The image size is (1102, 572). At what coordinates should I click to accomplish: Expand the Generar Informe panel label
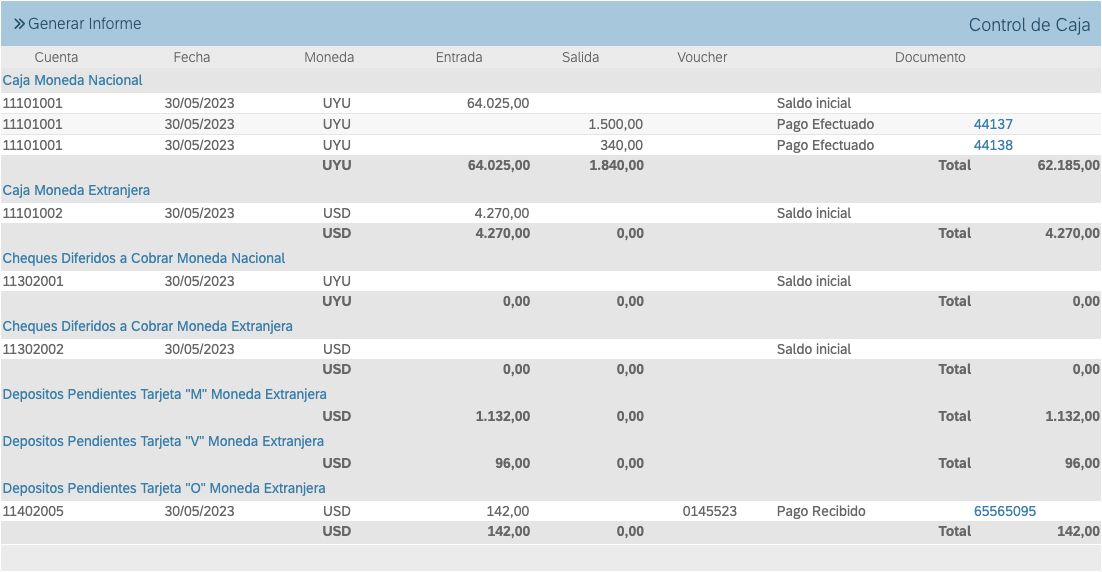(x=85, y=23)
